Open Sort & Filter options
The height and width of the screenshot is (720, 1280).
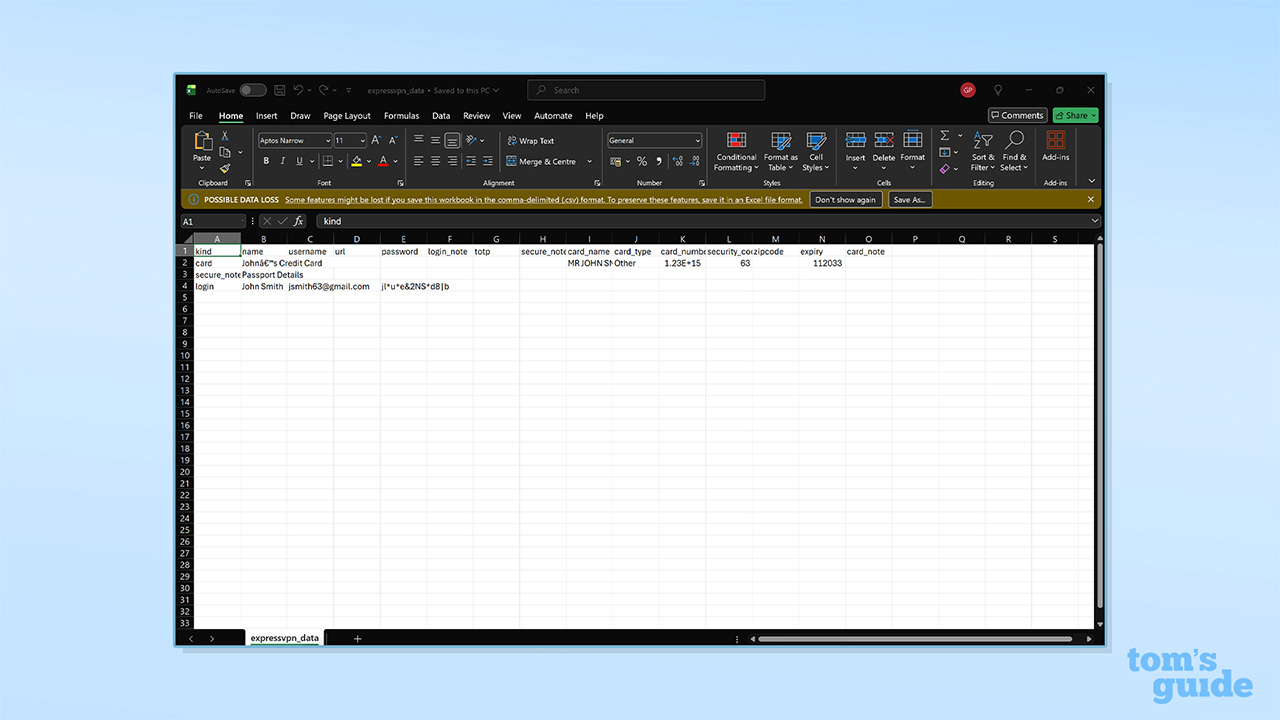tap(984, 152)
